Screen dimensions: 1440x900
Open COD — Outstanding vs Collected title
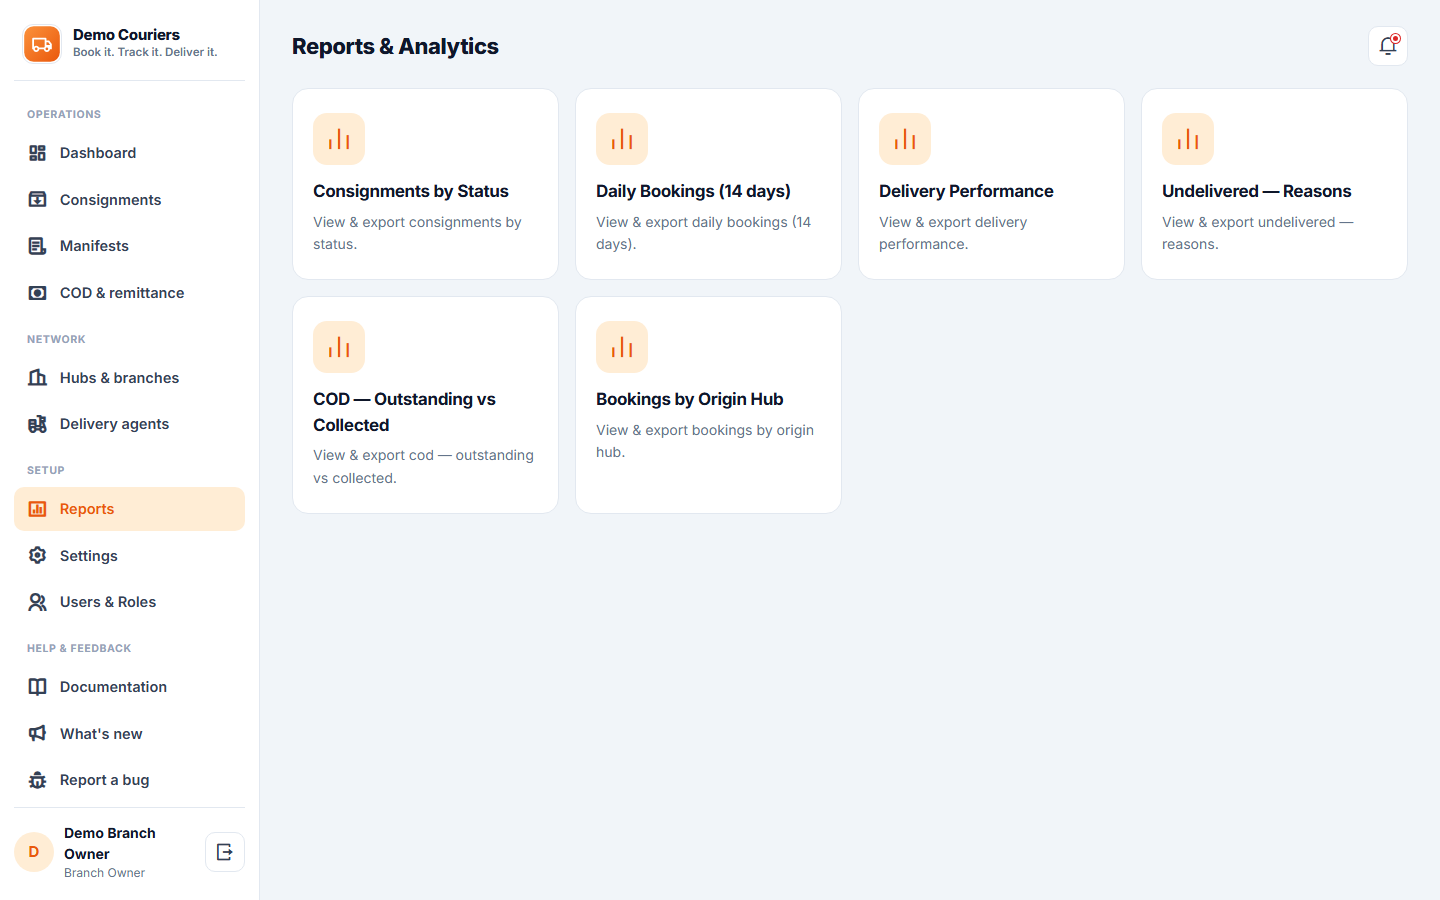(x=404, y=412)
